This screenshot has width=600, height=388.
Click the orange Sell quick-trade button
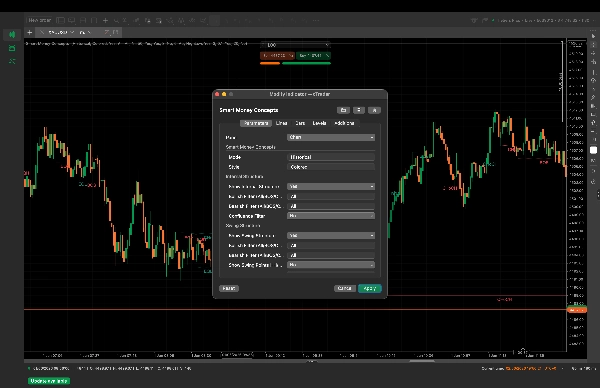click(277, 56)
